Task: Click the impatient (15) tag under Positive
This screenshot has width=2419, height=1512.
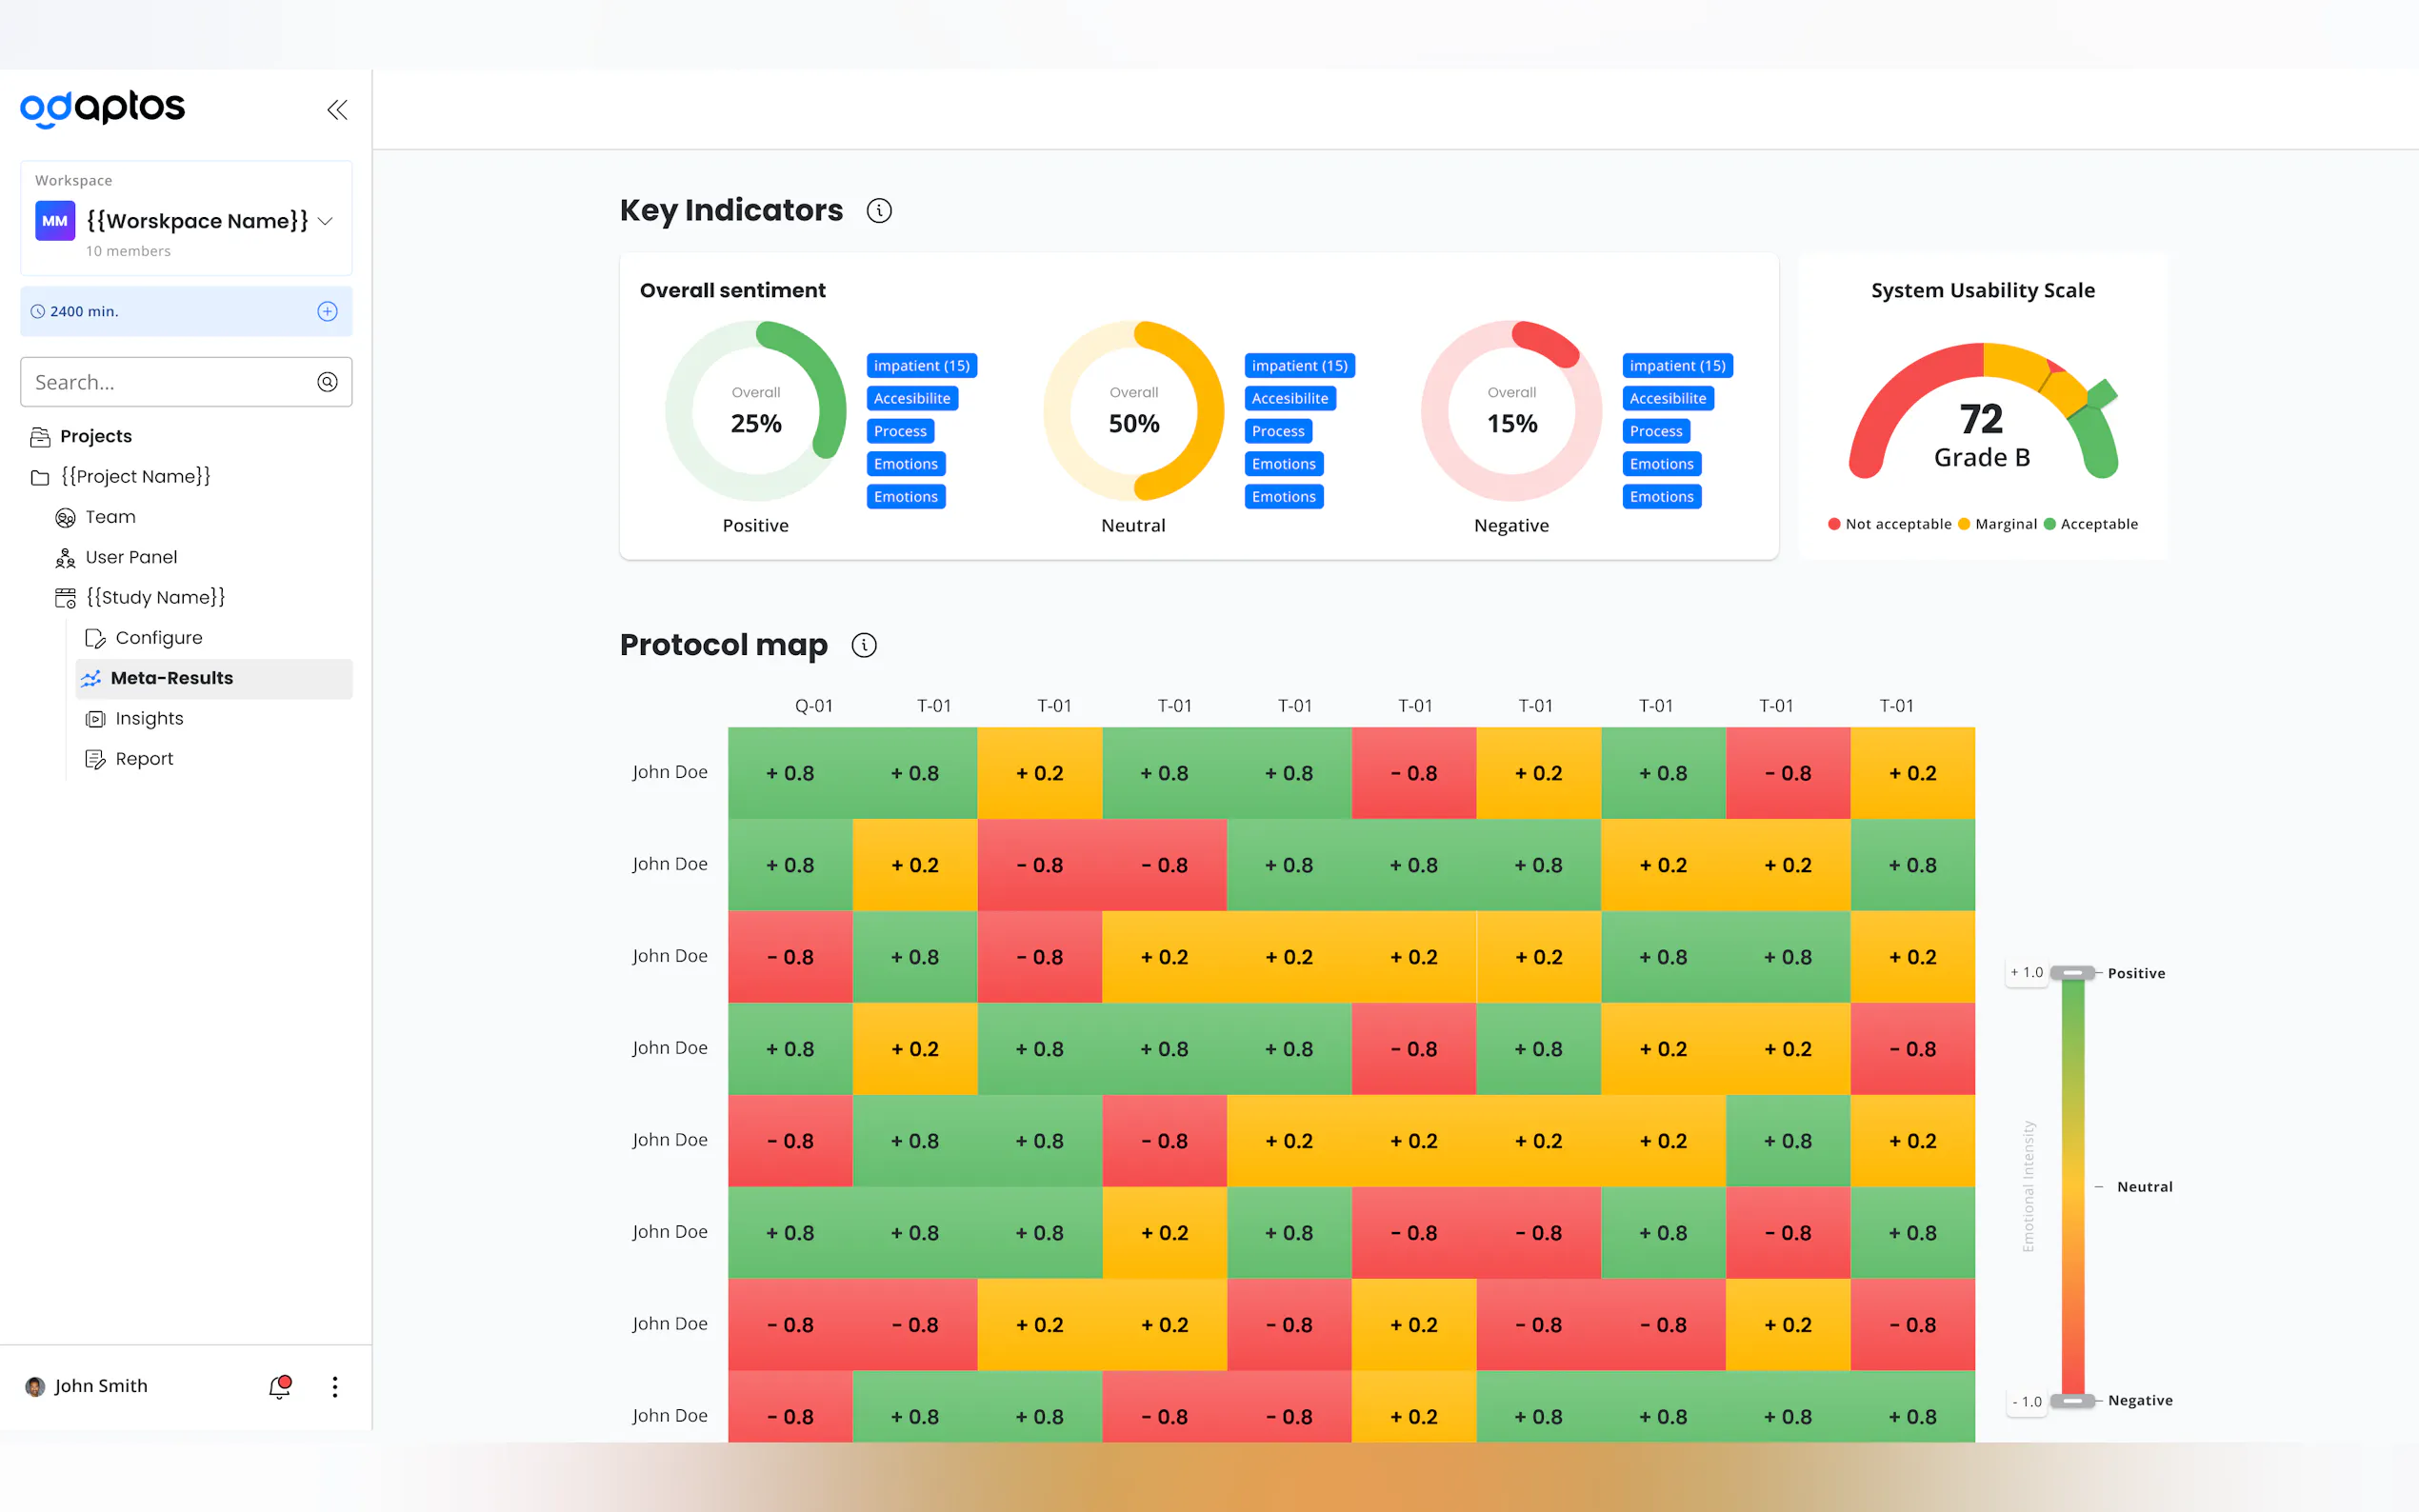Action: click(x=921, y=366)
